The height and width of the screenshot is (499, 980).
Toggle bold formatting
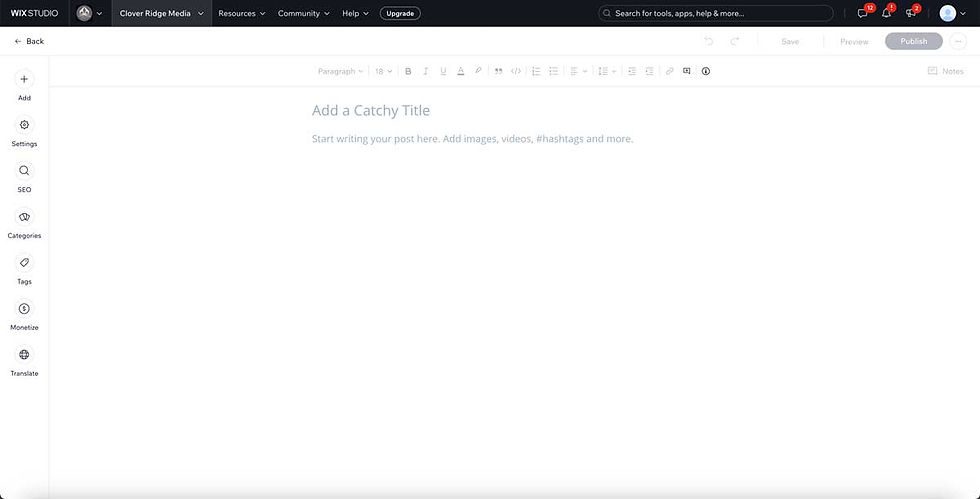[408, 71]
